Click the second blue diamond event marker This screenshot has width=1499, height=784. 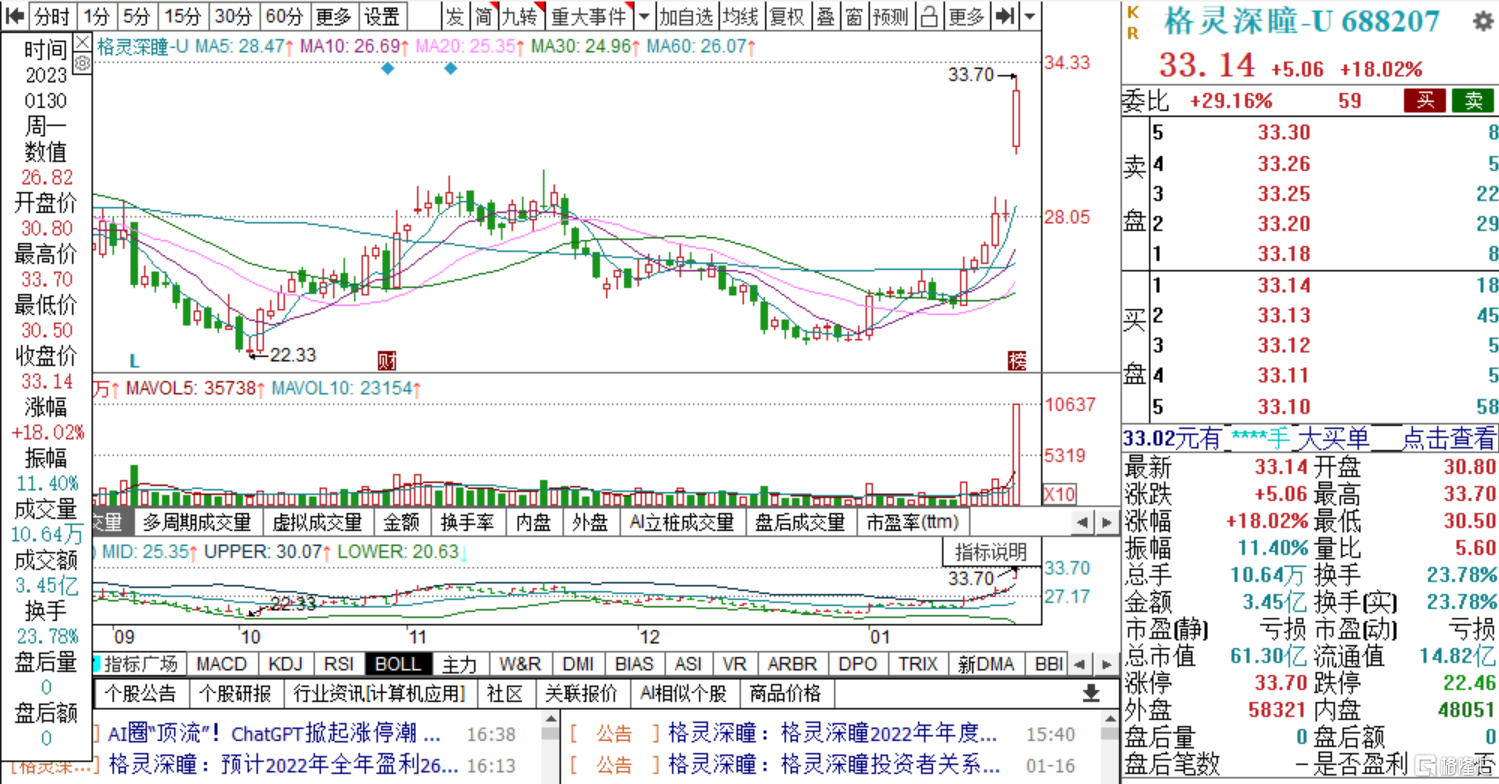pyautogui.click(x=451, y=69)
